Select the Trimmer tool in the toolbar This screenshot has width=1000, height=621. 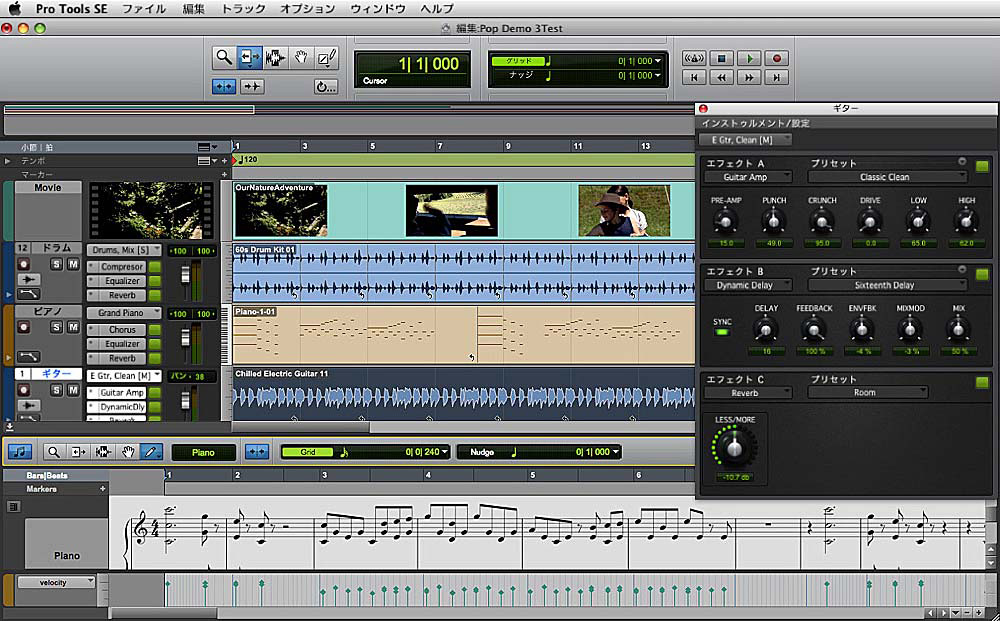[250, 57]
